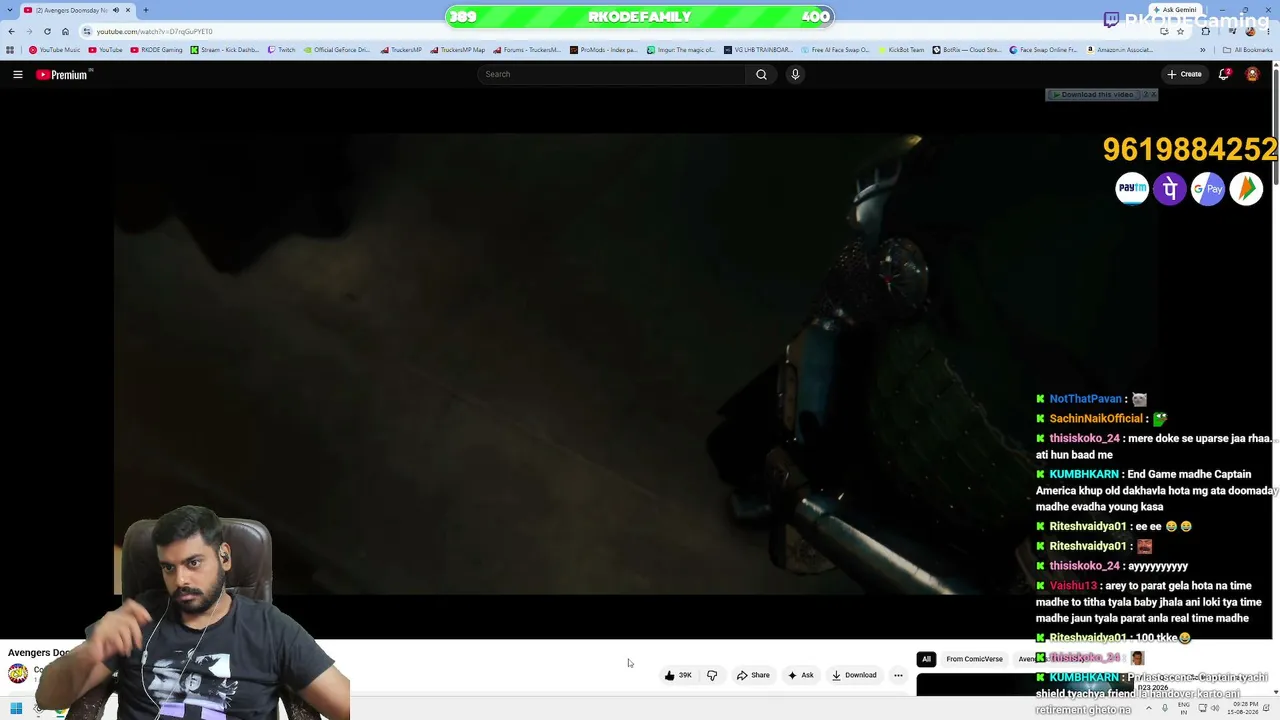Viewport: 1280px width, 720px height.
Task: Open Official GeForce Drivers bookmark
Action: pyautogui.click(x=337, y=50)
